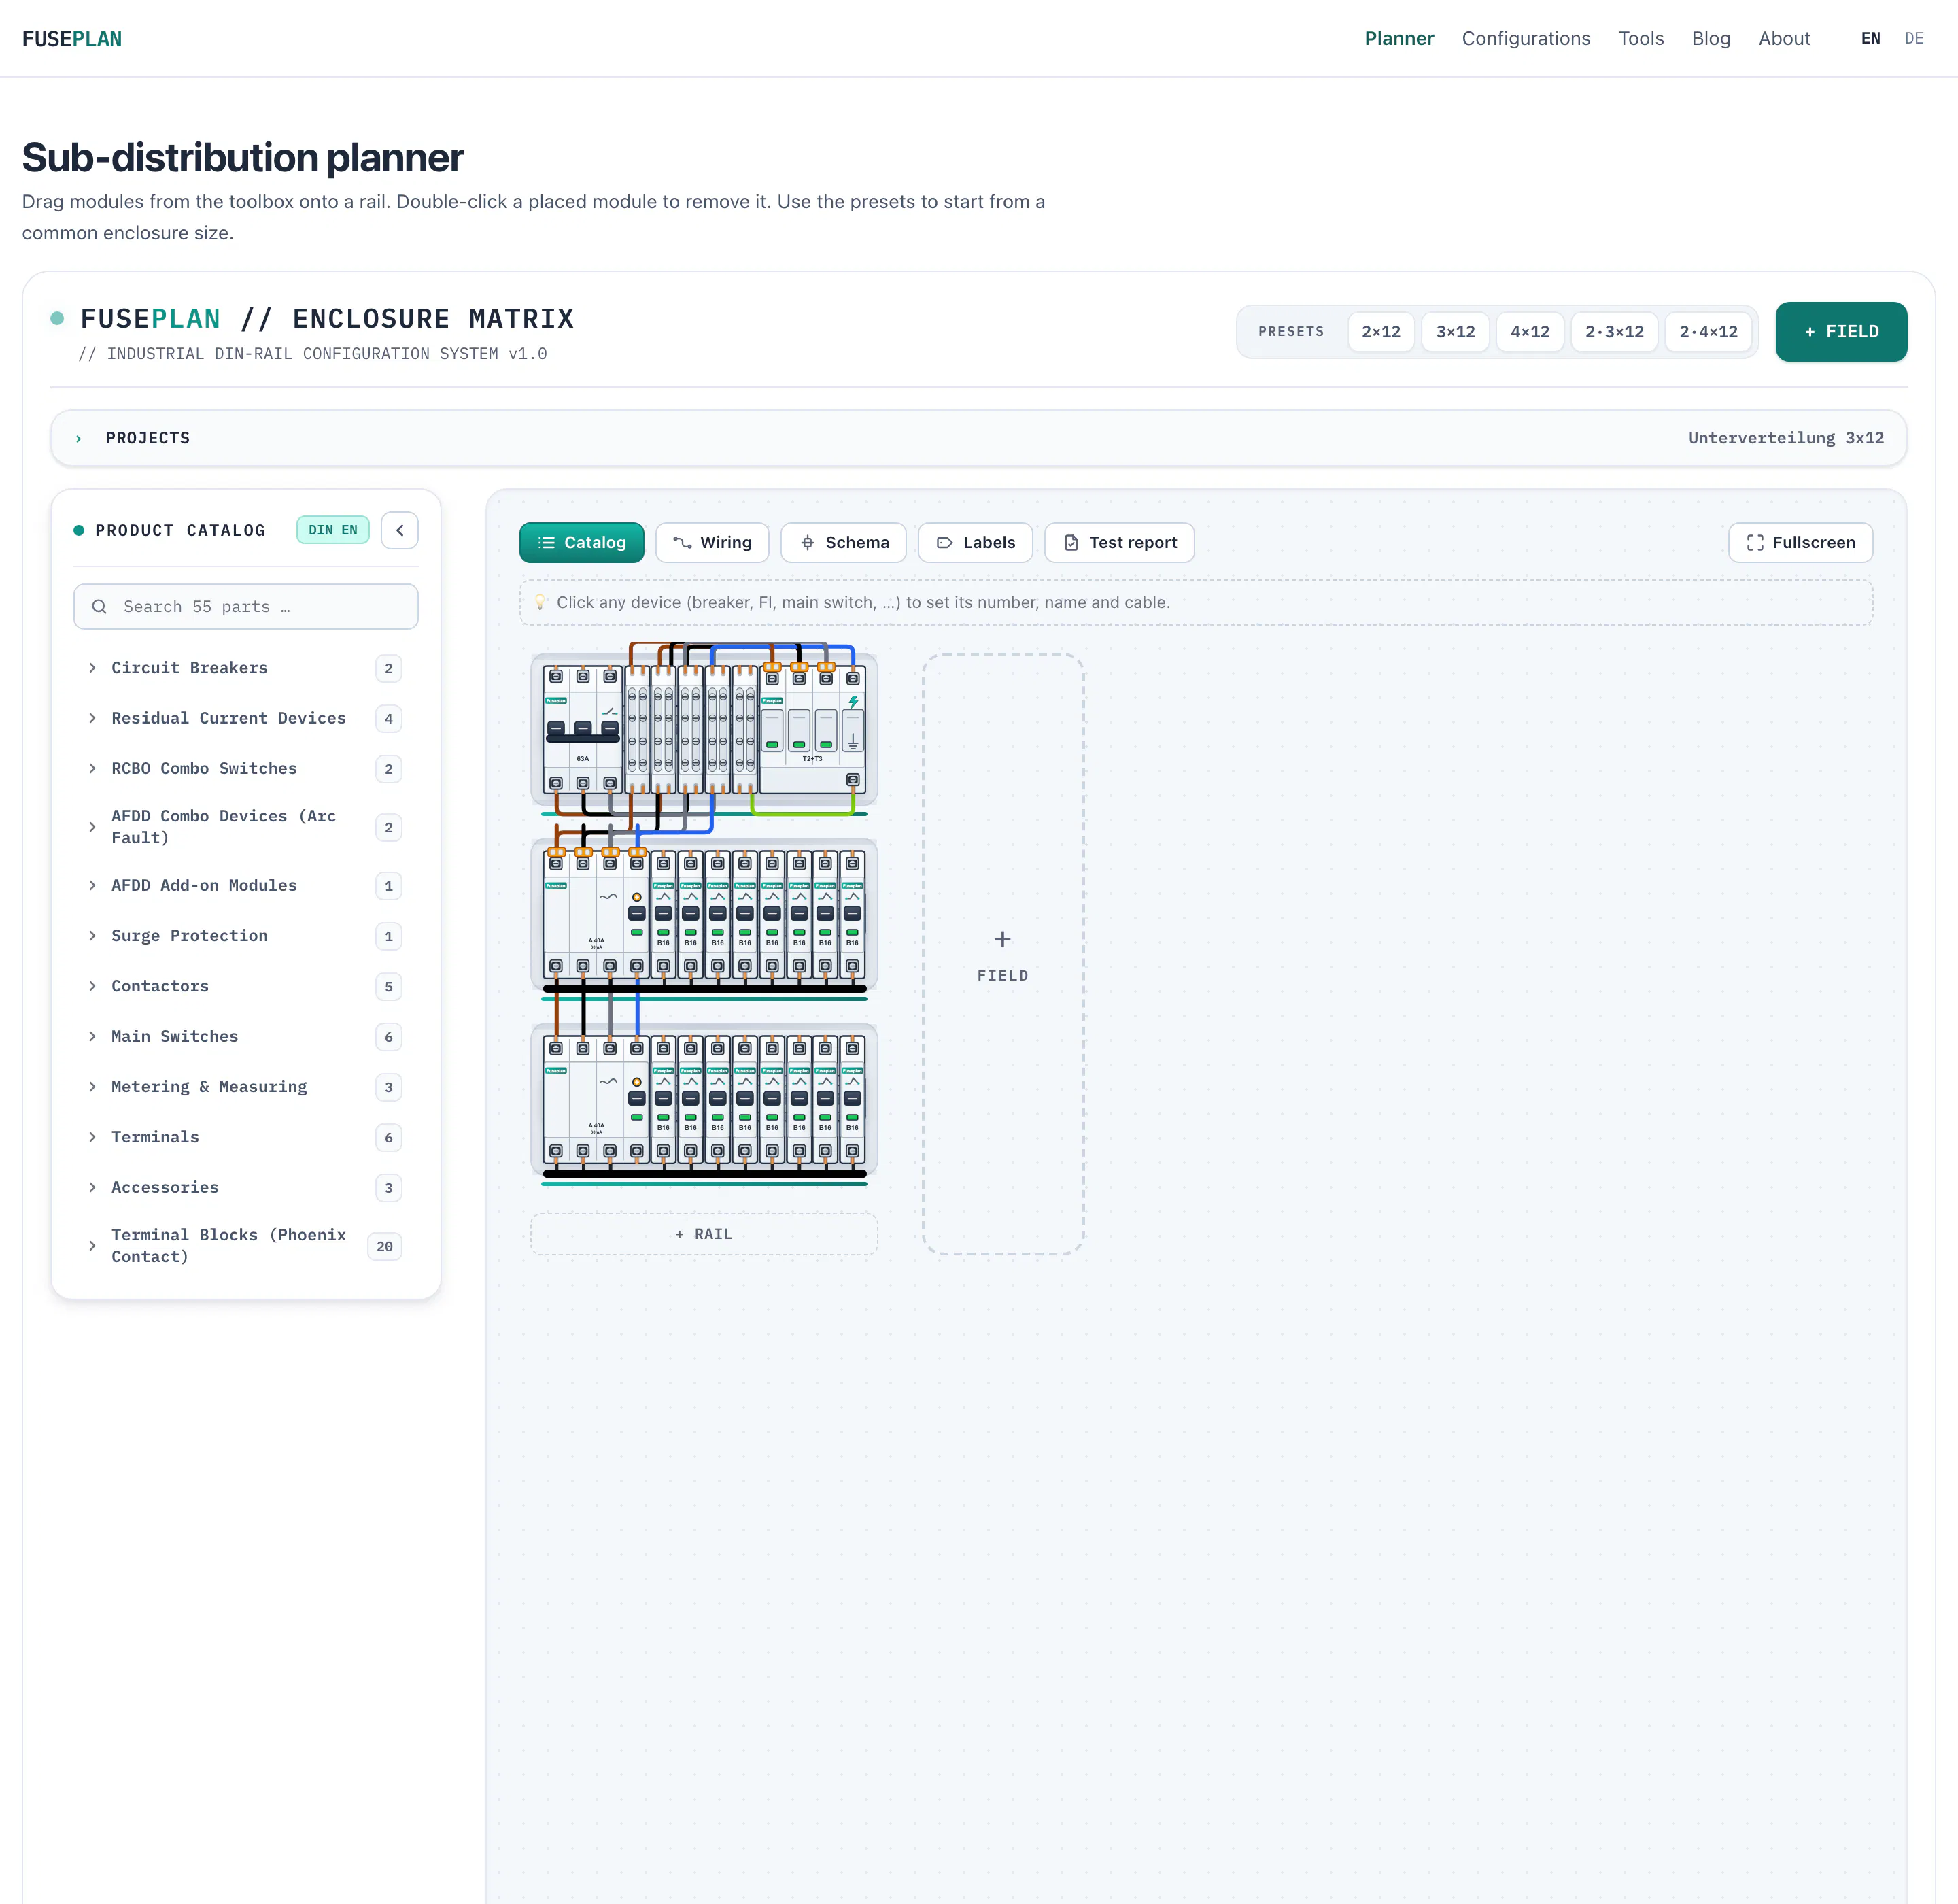This screenshot has width=1958, height=1904.
Task: Select the second terminal block on the top rail
Action: click(x=664, y=729)
